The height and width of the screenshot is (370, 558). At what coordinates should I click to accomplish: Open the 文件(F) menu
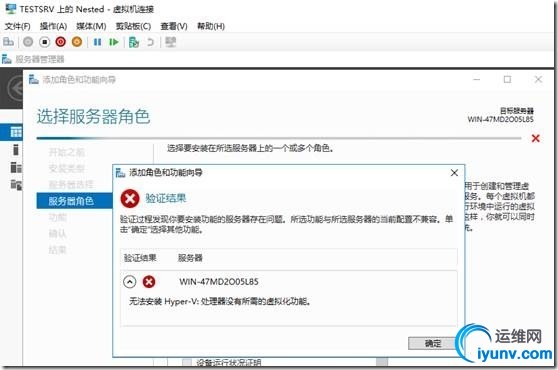point(17,26)
